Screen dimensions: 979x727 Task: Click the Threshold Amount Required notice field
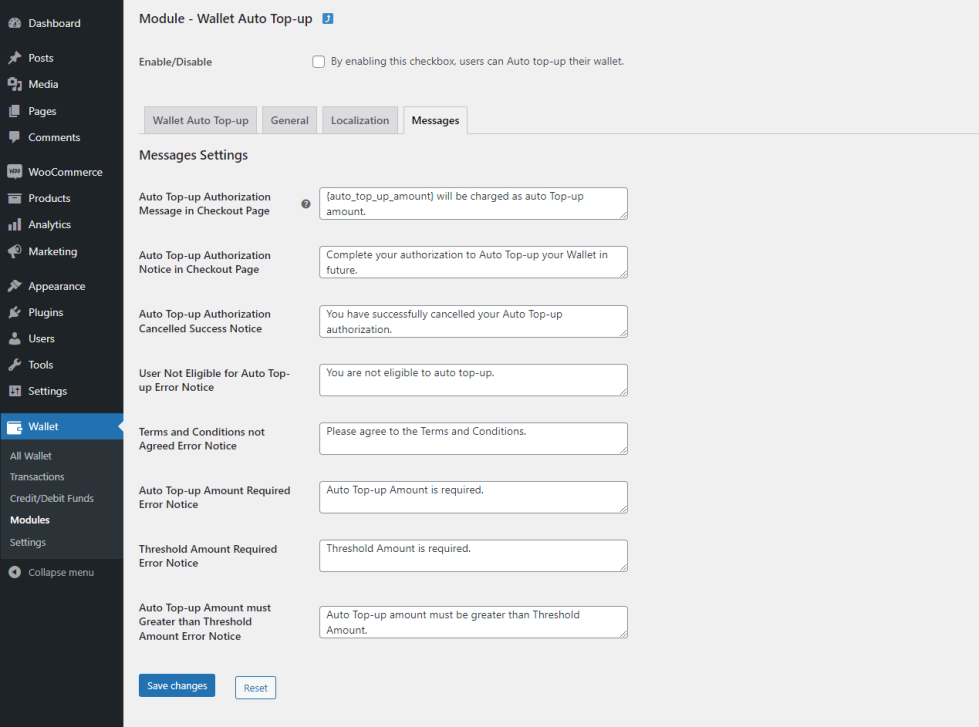click(x=473, y=555)
